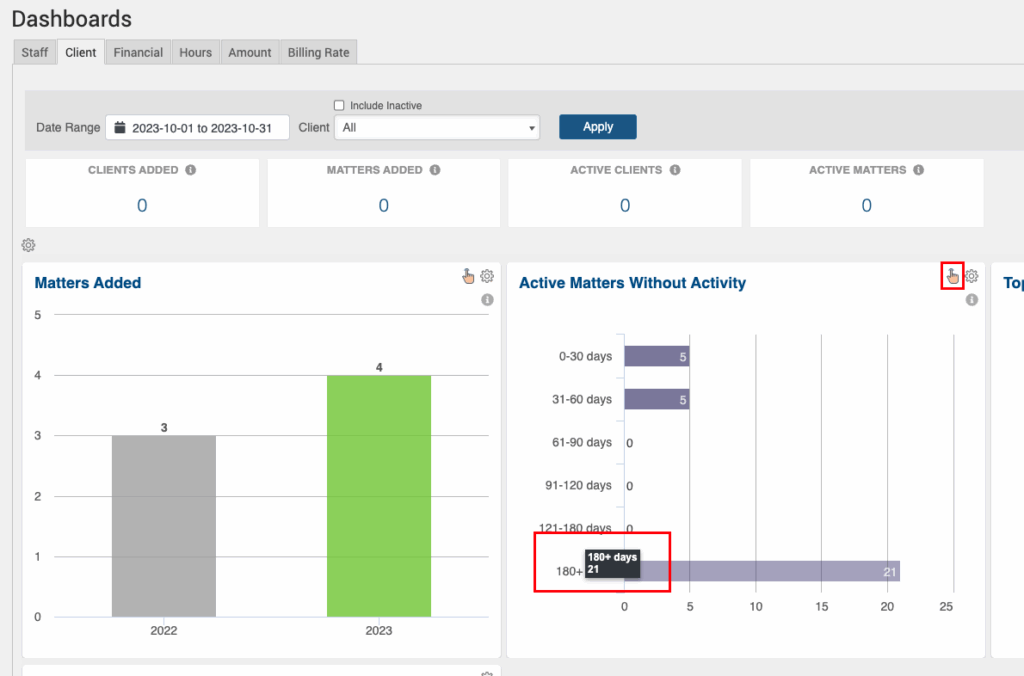1024x676 pixels.
Task: Click the green 2023 bar in Matters Added
Action: click(378, 495)
